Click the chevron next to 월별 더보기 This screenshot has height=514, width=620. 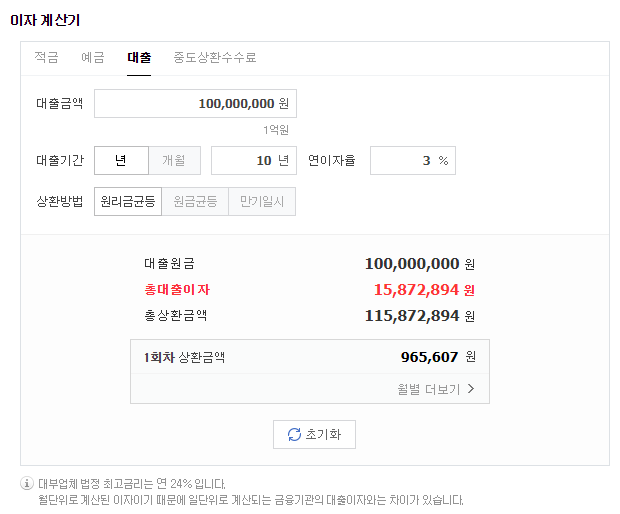pos(471,389)
